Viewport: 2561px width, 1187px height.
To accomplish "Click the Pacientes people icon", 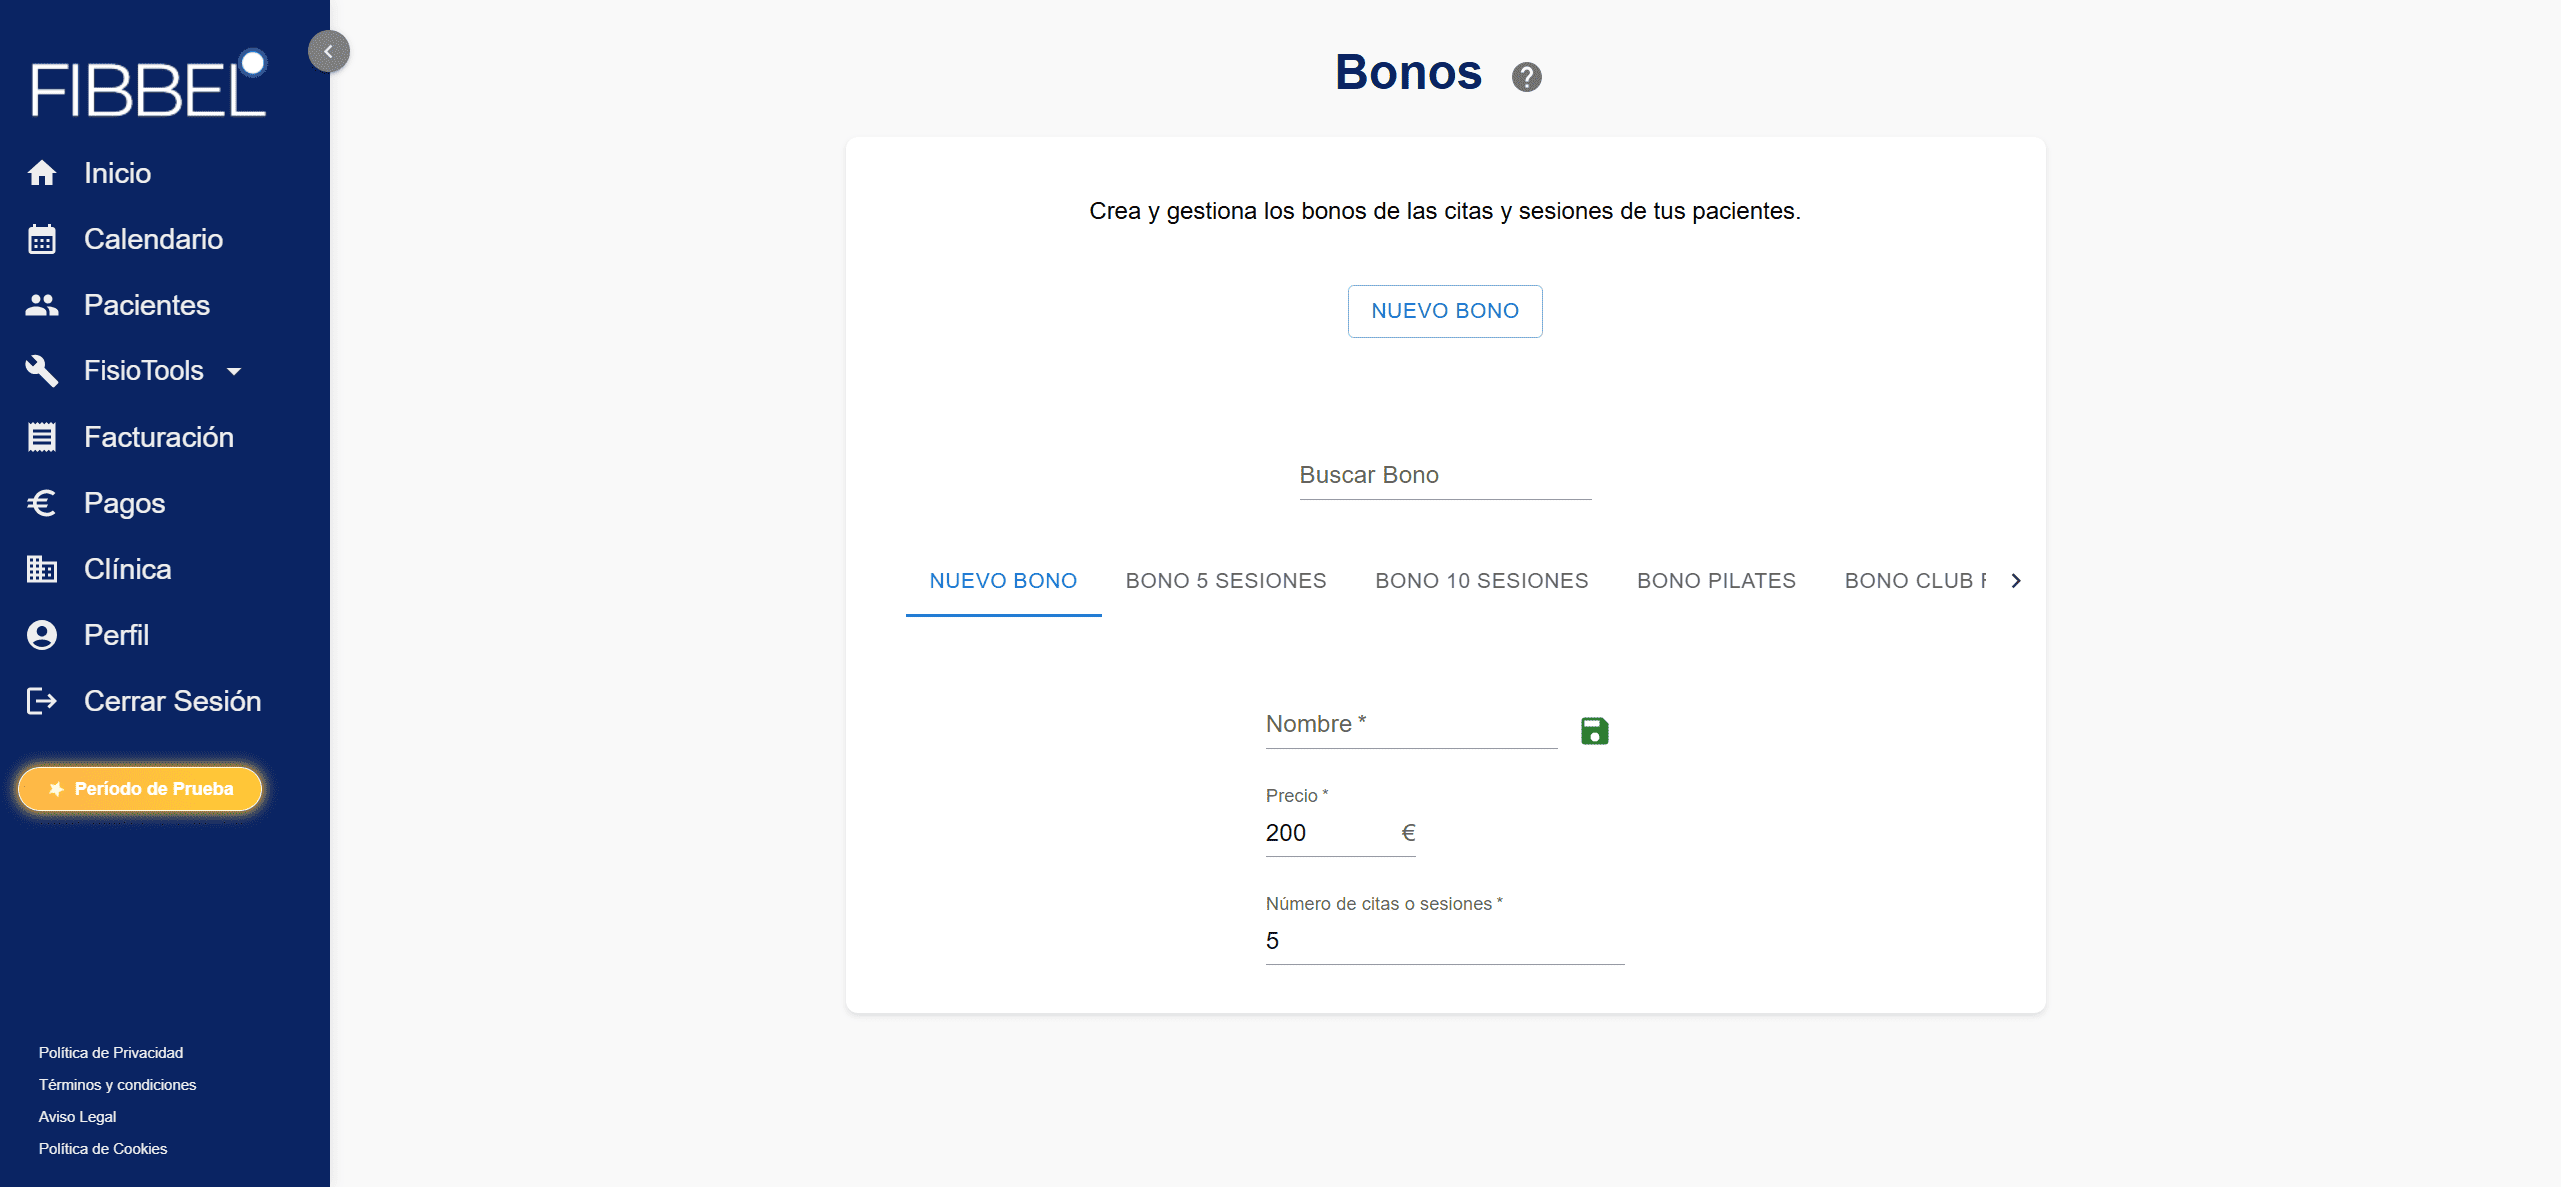I will (42, 305).
